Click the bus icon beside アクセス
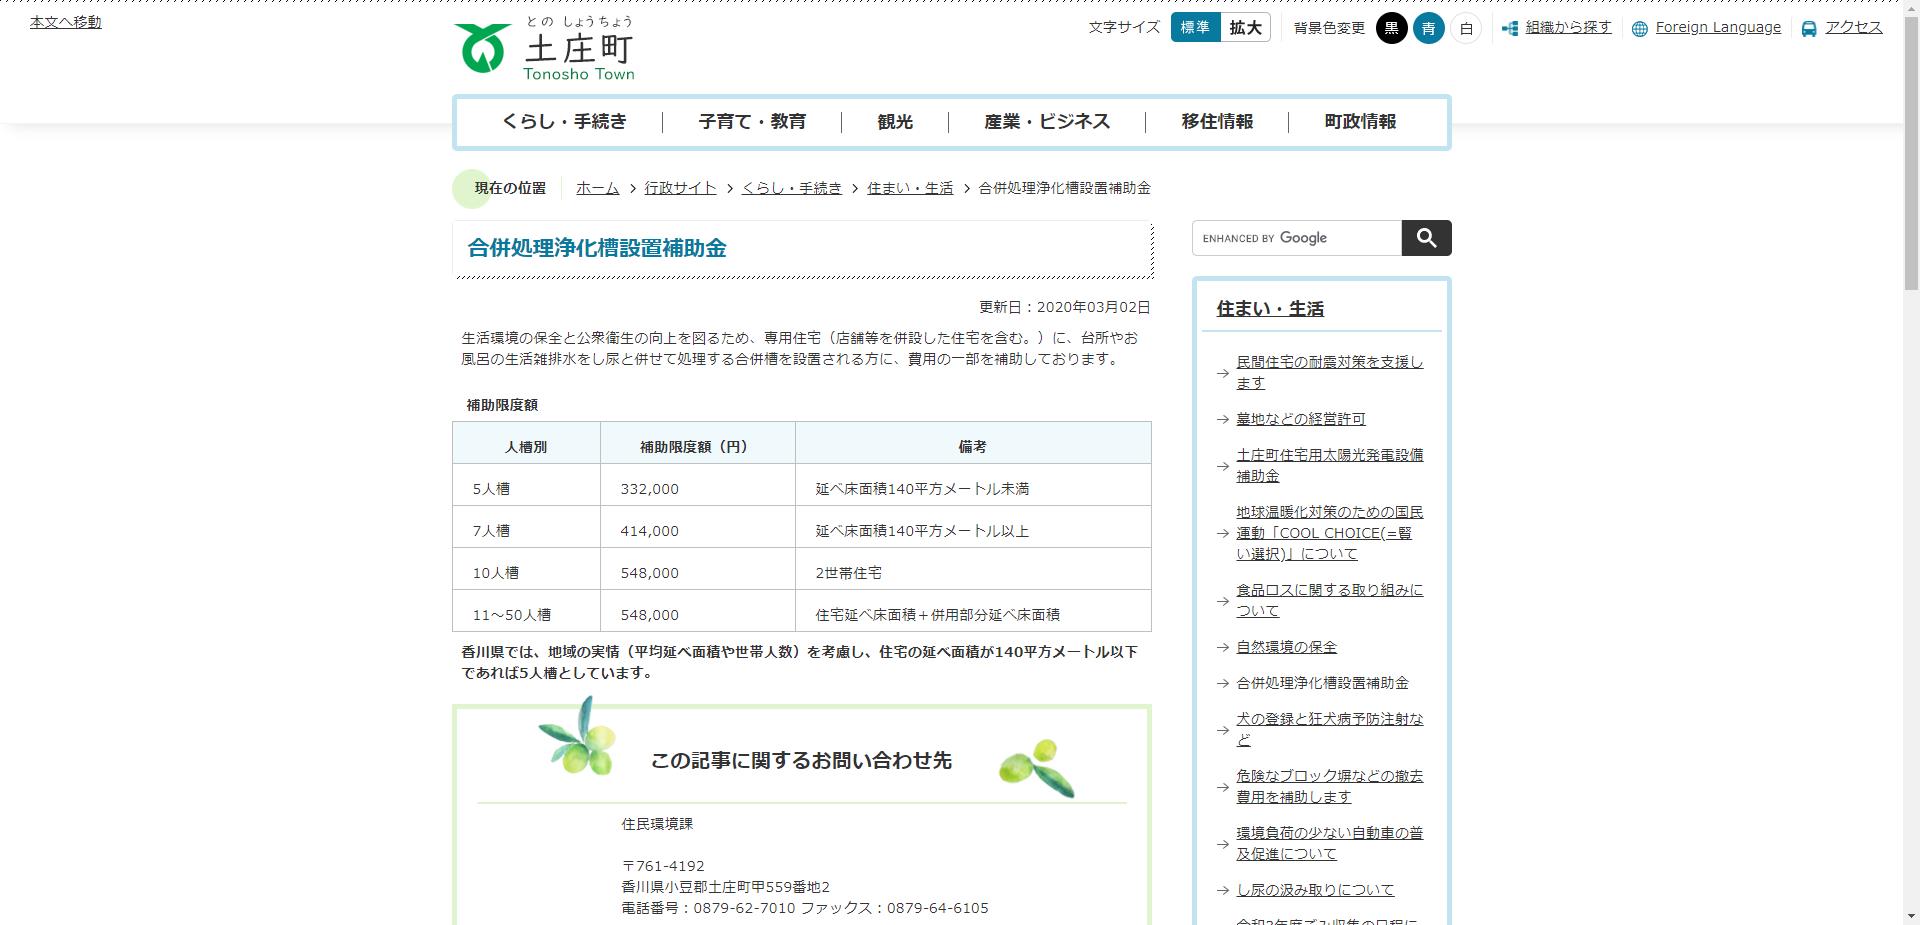 pos(1806,29)
